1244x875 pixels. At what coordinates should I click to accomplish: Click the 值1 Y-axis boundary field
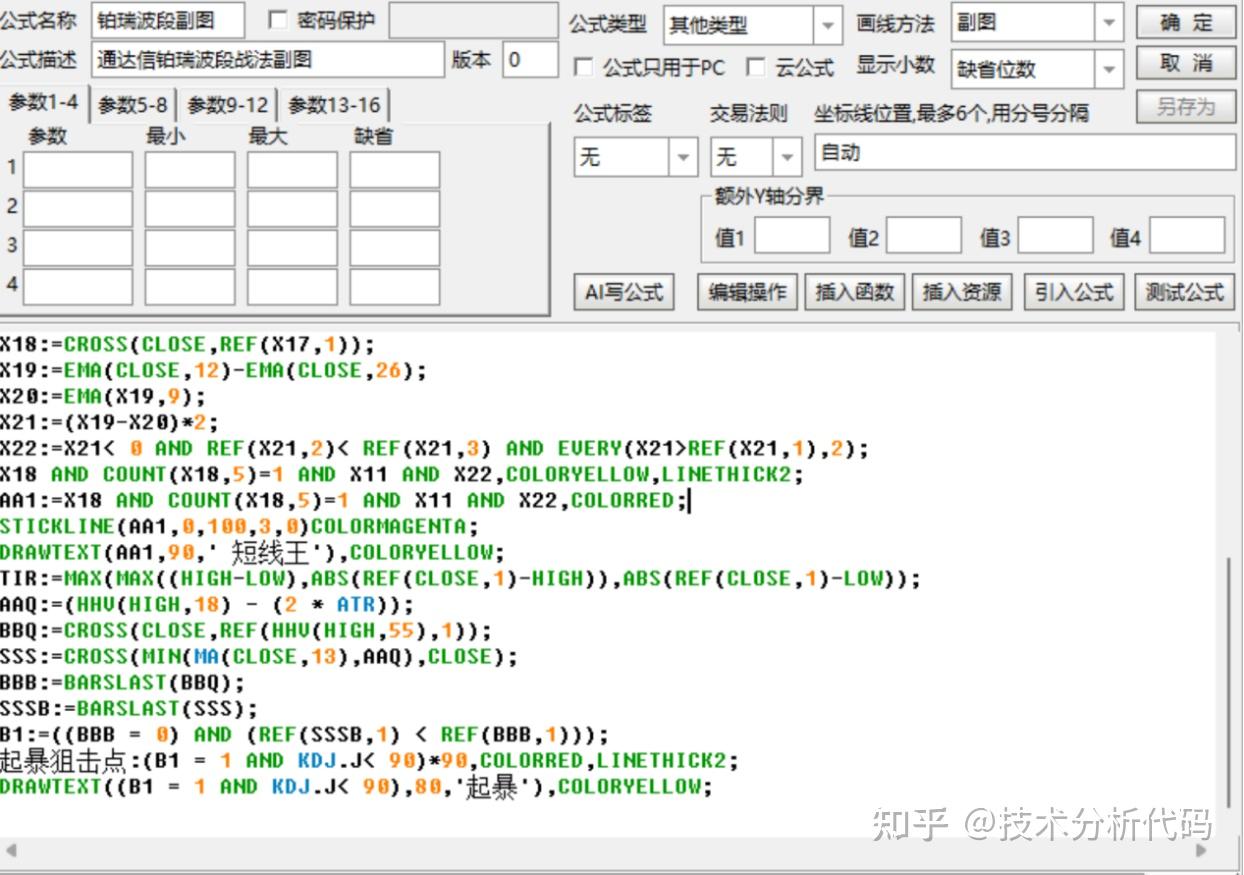tap(792, 236)
